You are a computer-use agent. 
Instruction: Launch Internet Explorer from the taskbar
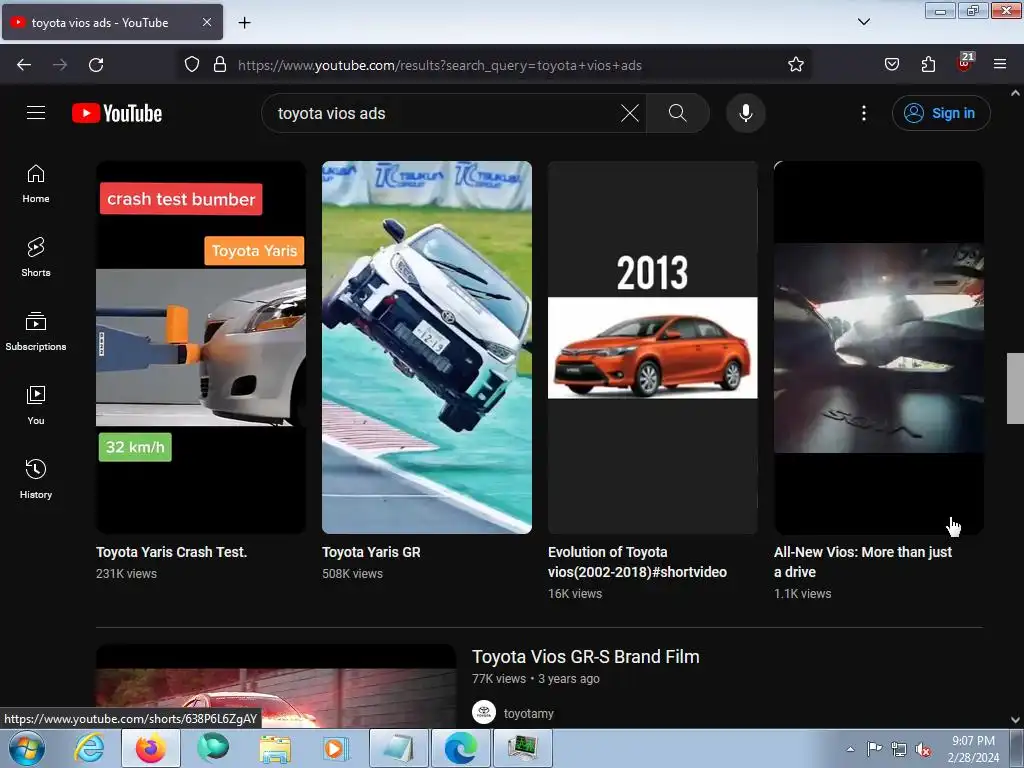pyautogui.click(x=88, y=748)
